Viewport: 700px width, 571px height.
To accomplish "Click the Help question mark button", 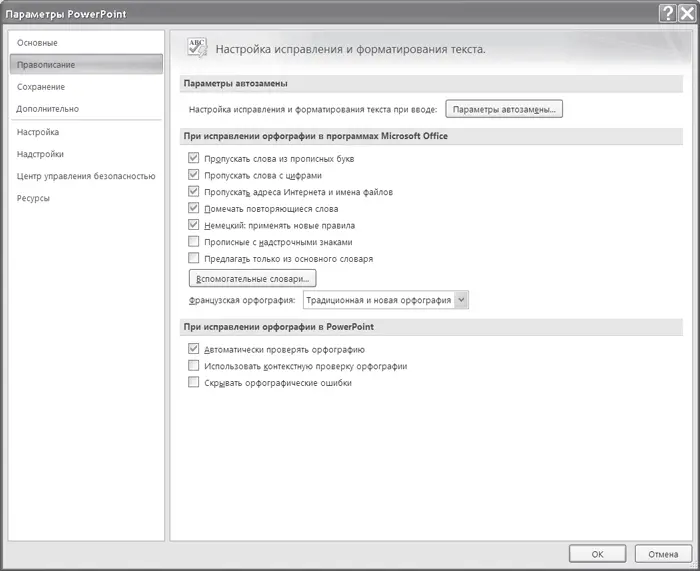I will [x=667, y=12].
